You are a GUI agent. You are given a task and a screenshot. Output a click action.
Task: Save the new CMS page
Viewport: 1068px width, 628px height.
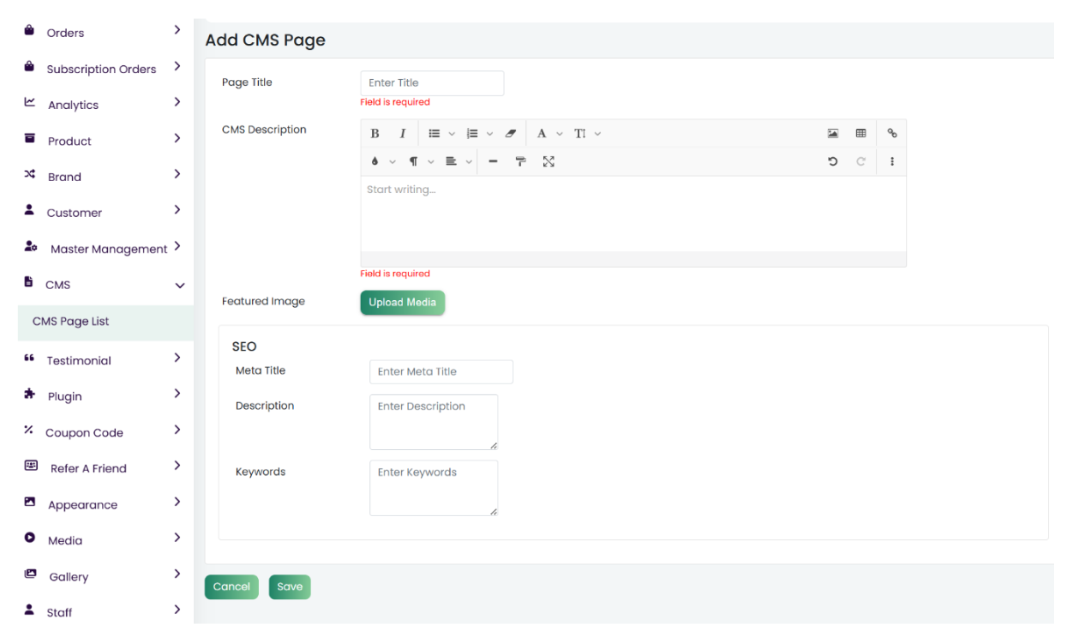[x=289, y=587]
